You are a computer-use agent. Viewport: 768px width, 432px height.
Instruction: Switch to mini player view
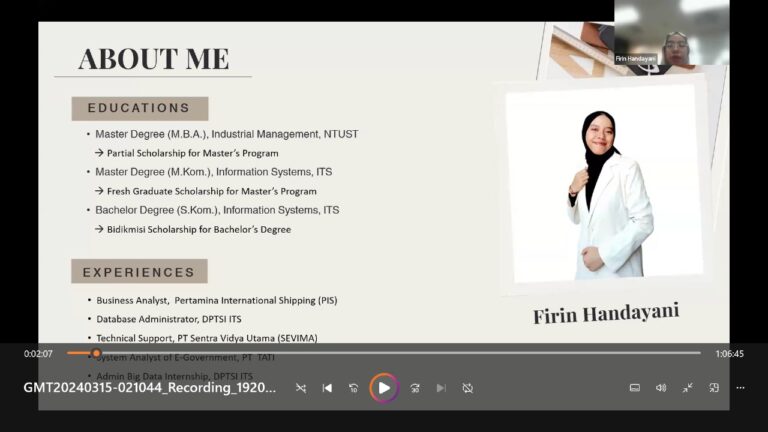point(714,388)
